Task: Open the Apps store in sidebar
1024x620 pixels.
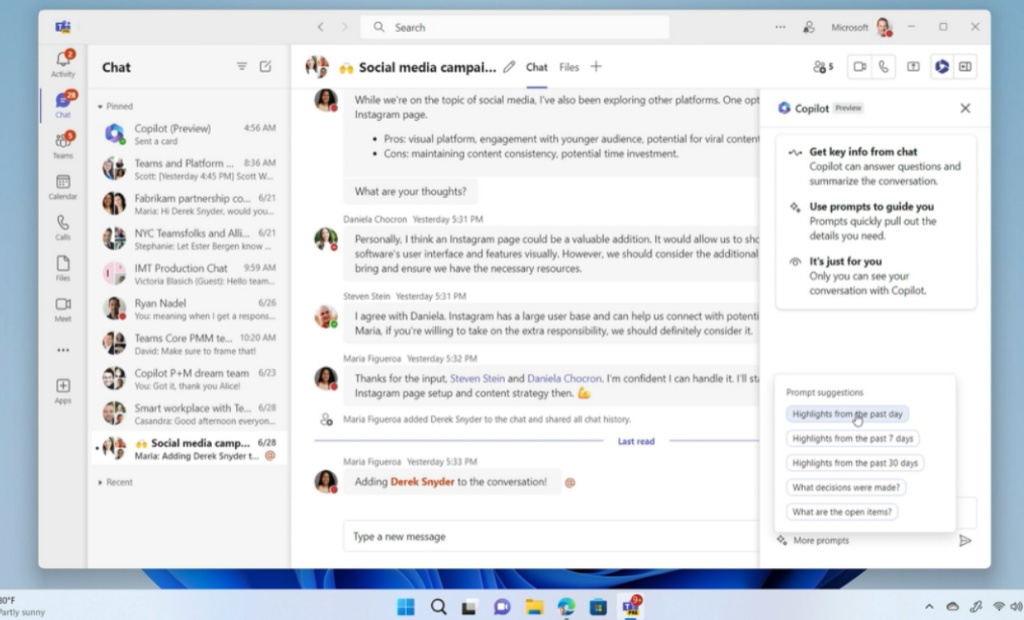Action: tap(63, 391)
